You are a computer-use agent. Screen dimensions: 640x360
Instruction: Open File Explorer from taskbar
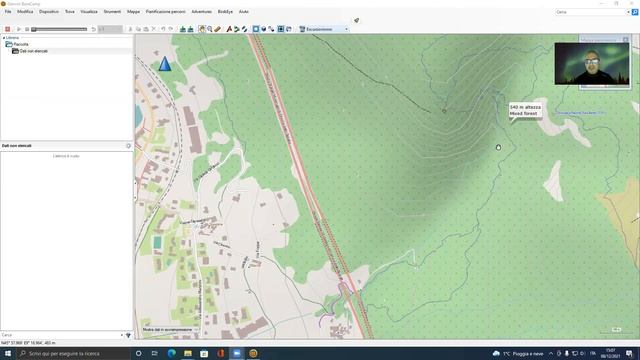point(188,353)
